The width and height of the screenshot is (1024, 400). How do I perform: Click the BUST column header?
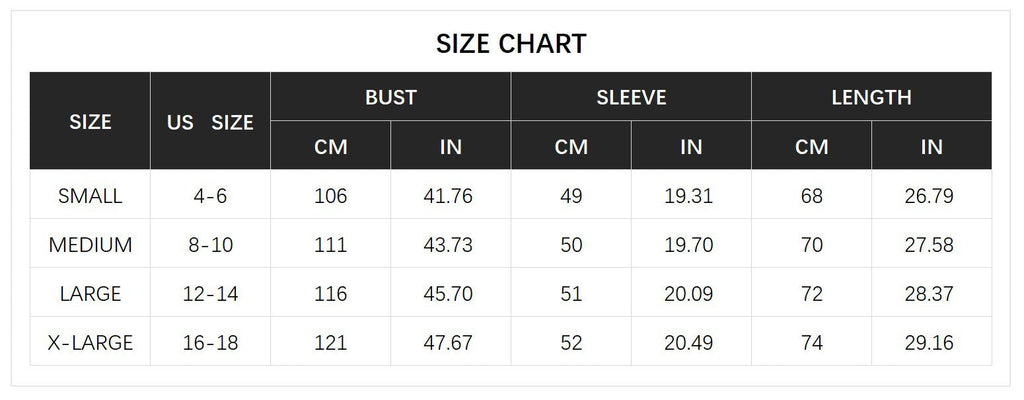point(390,97)
